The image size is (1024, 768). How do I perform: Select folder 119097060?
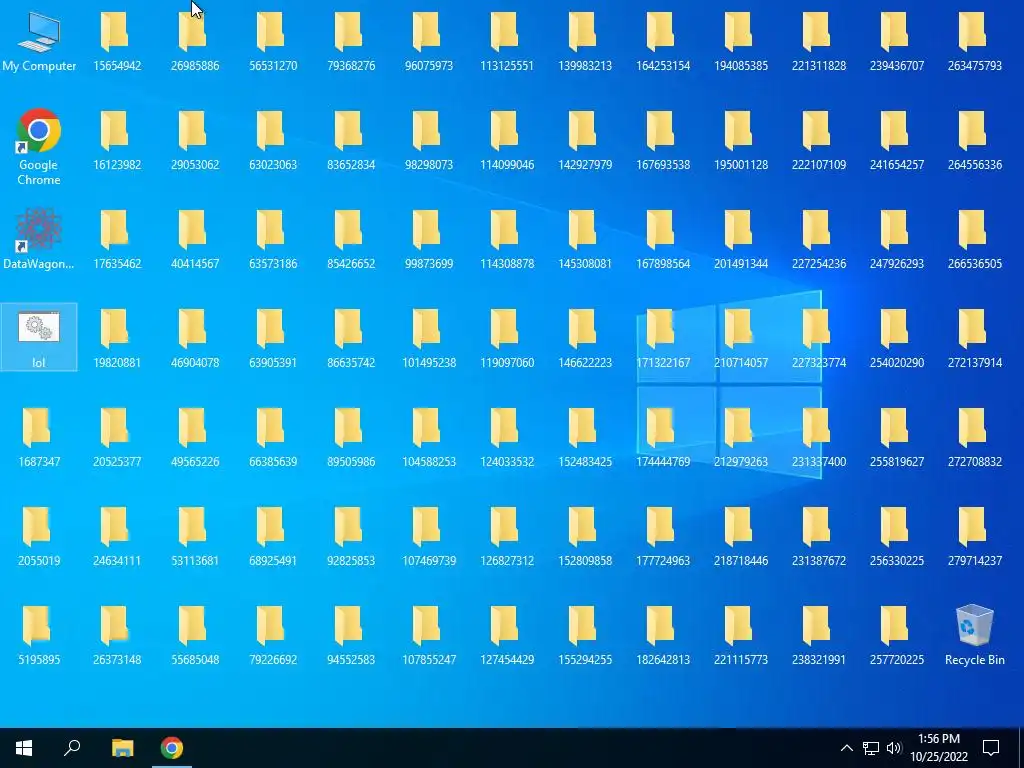507,338
